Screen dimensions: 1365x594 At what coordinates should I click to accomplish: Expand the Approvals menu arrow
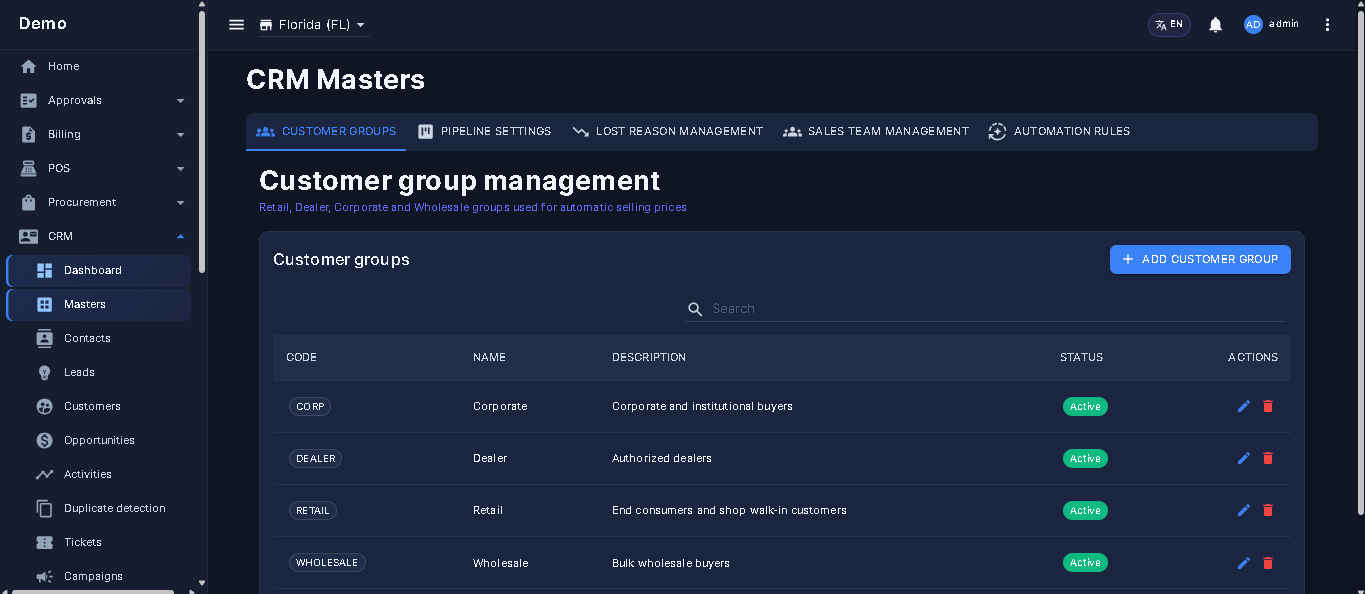click(180, 100)
